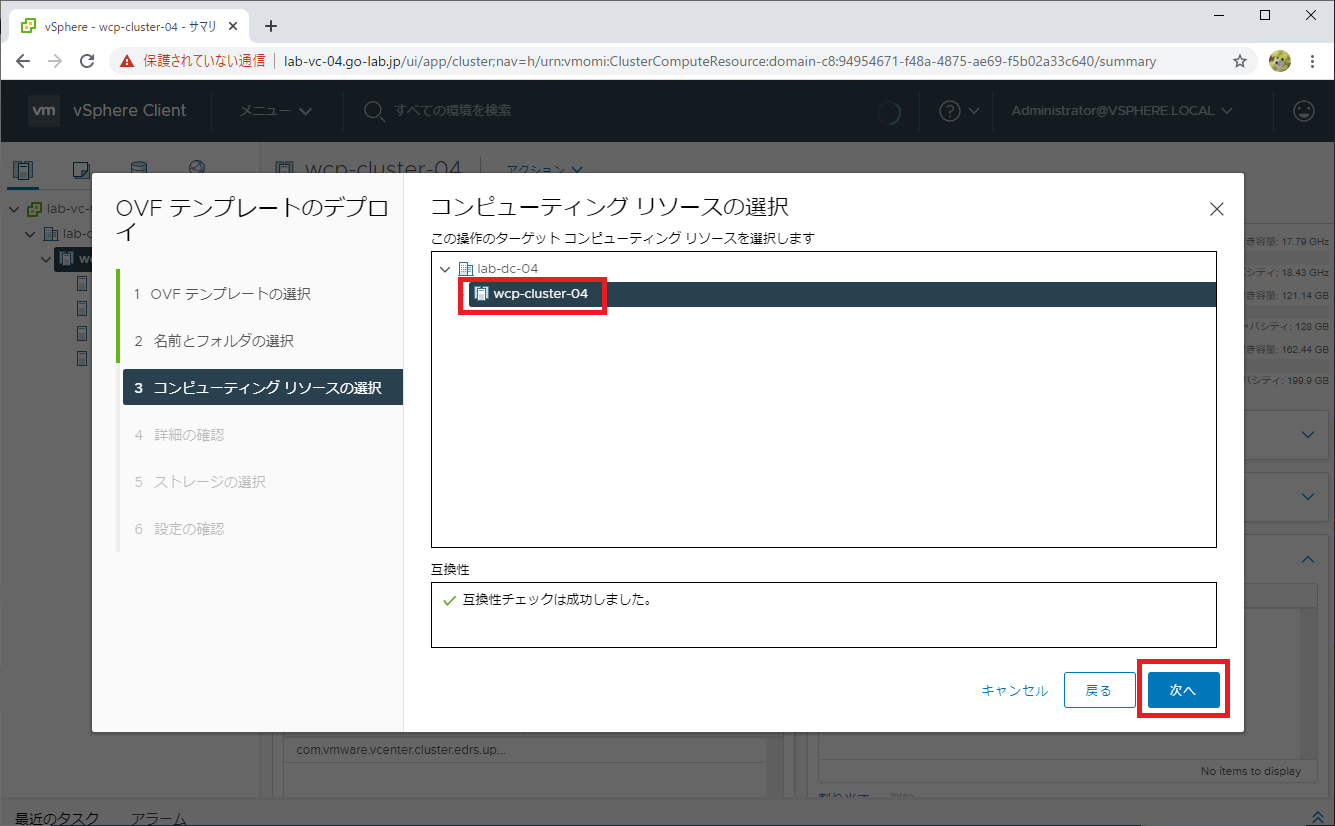Select step 3 コンピューティング リソースの選択
This screenshot has width=1335, height=826.
pyautogui.click(x=263, y=388)
